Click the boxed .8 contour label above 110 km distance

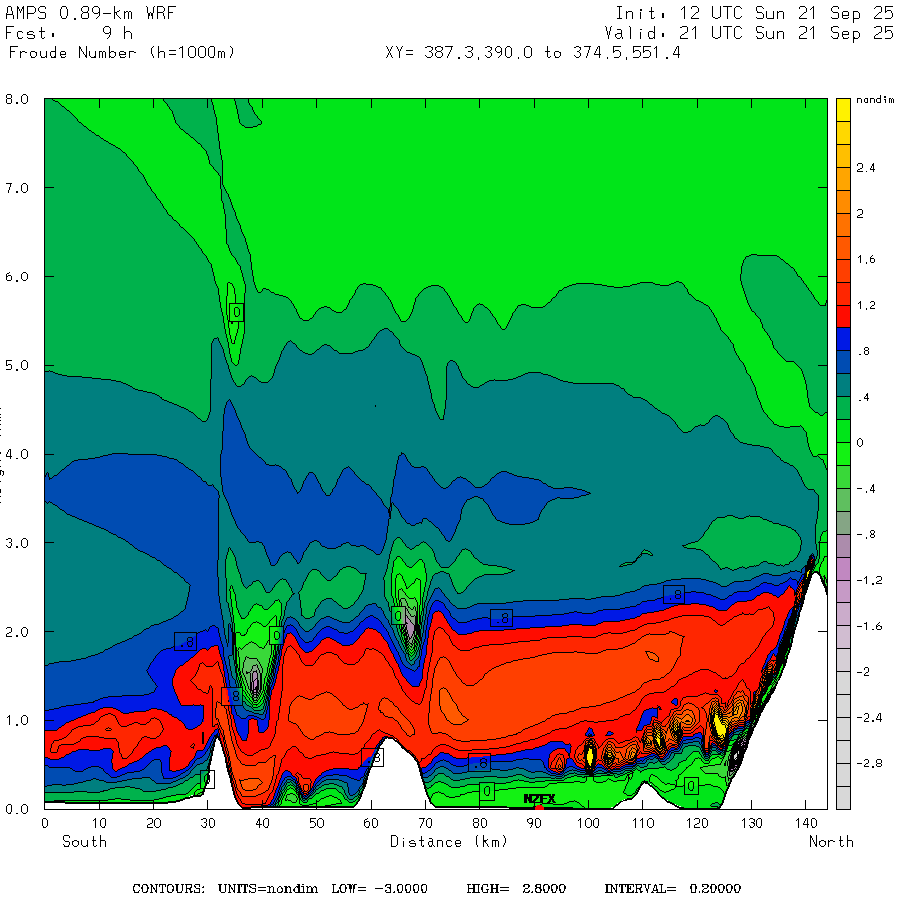(674, 595)
